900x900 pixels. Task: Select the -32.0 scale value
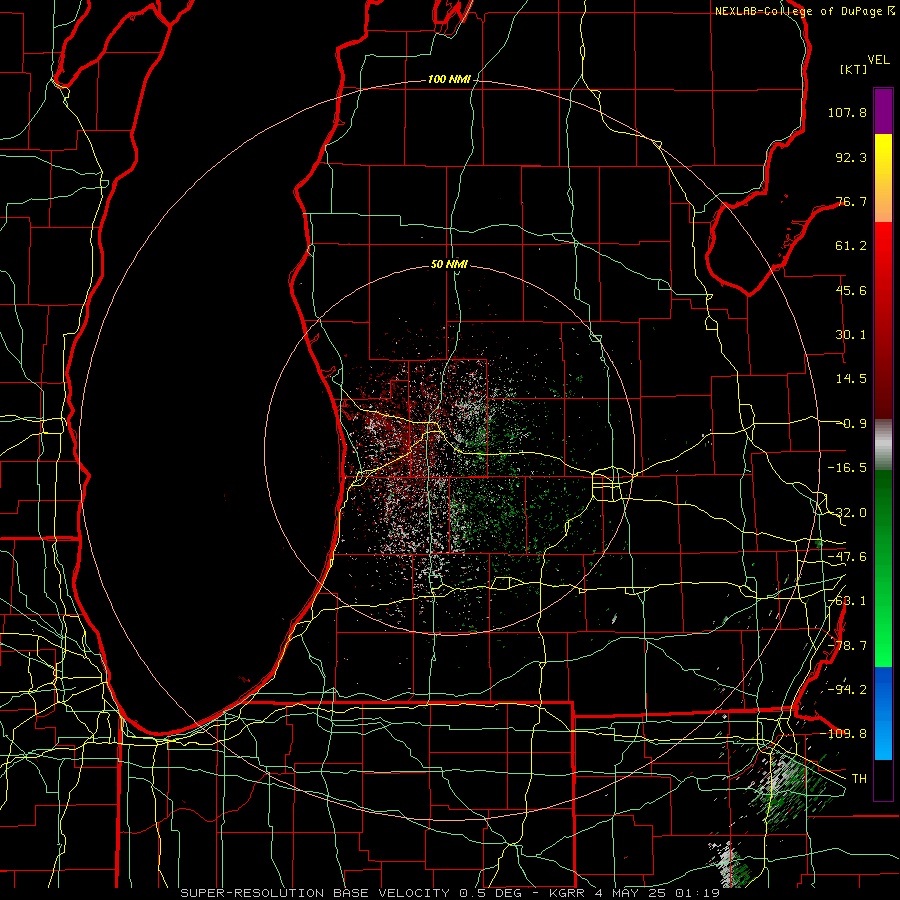[847, 513]
